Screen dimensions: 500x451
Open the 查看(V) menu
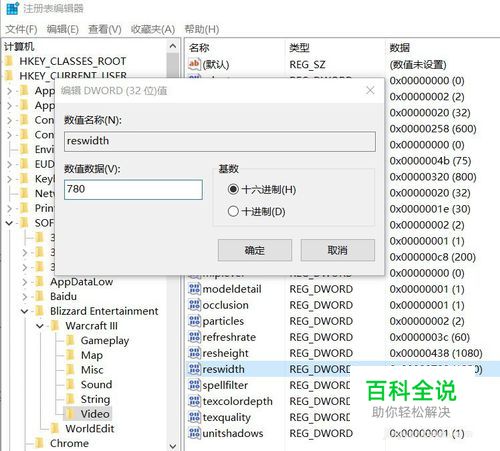click(104, 29)
